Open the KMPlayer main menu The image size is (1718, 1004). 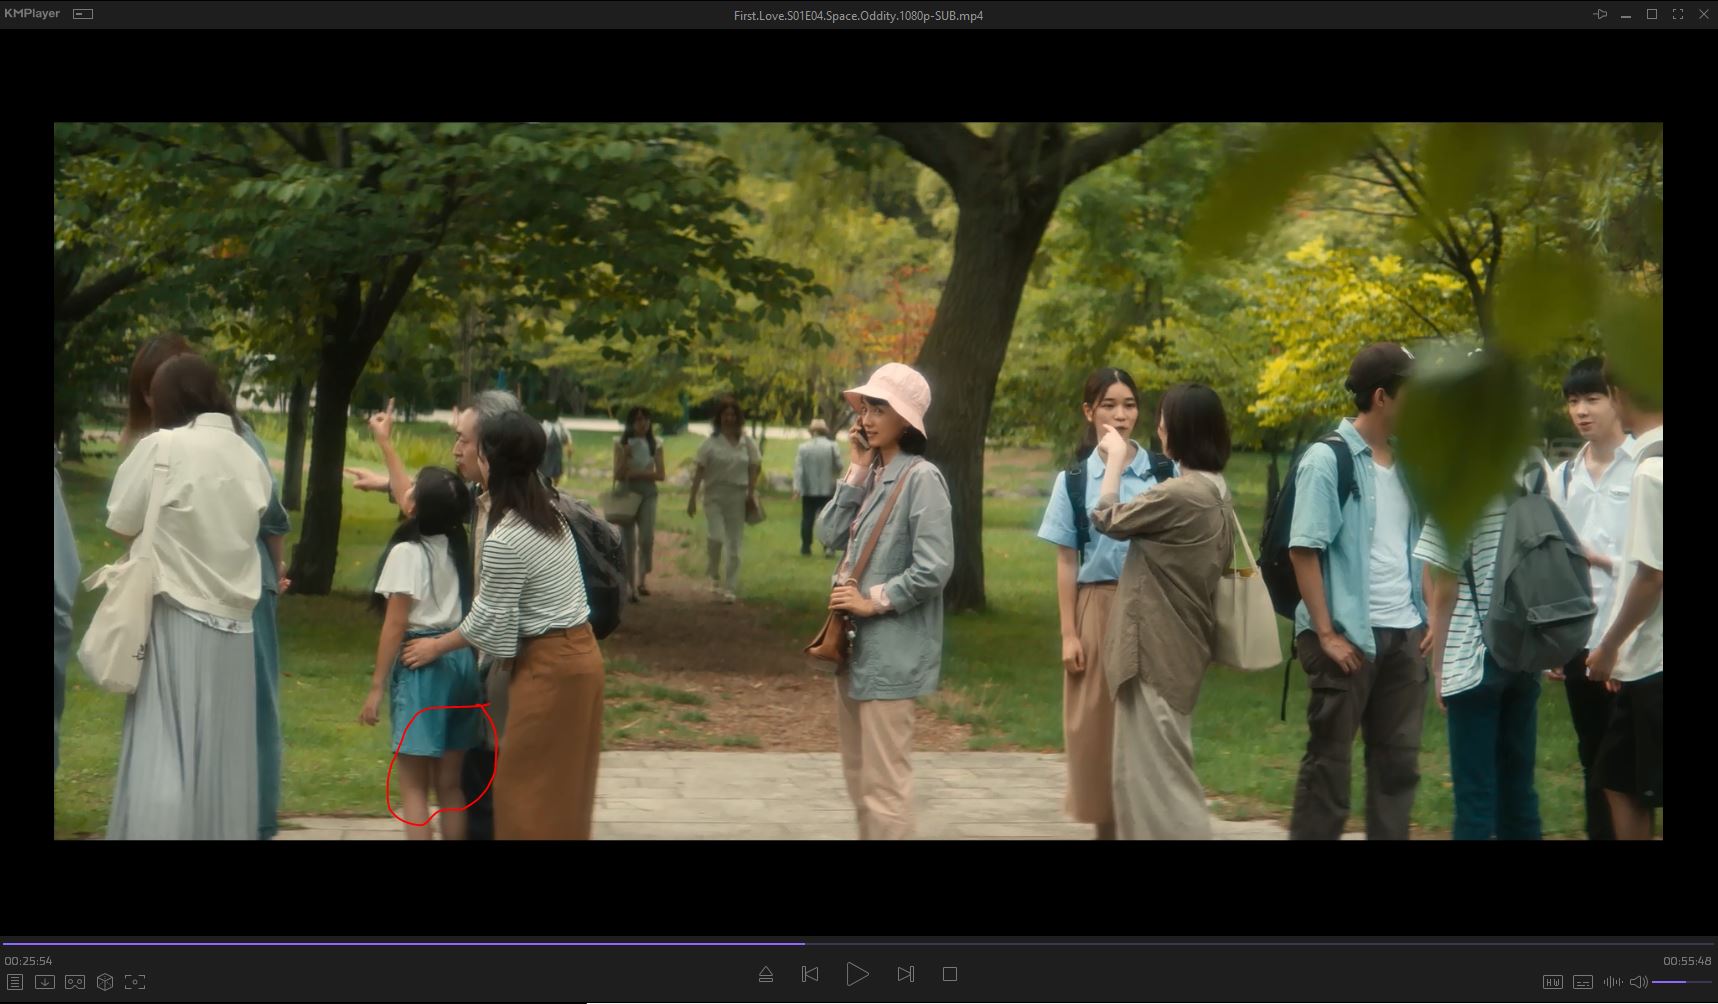[32, 14]
